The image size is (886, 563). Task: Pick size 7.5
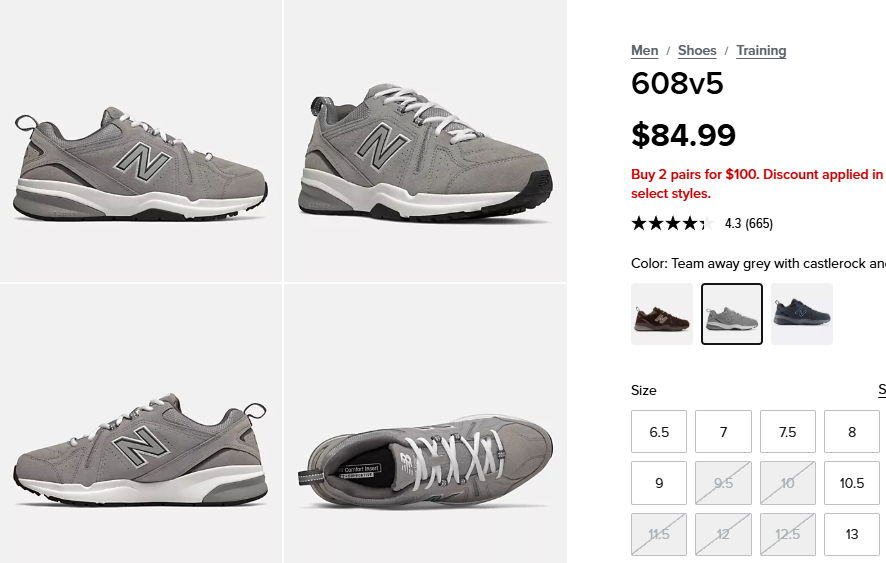click(x=788, y=432)
